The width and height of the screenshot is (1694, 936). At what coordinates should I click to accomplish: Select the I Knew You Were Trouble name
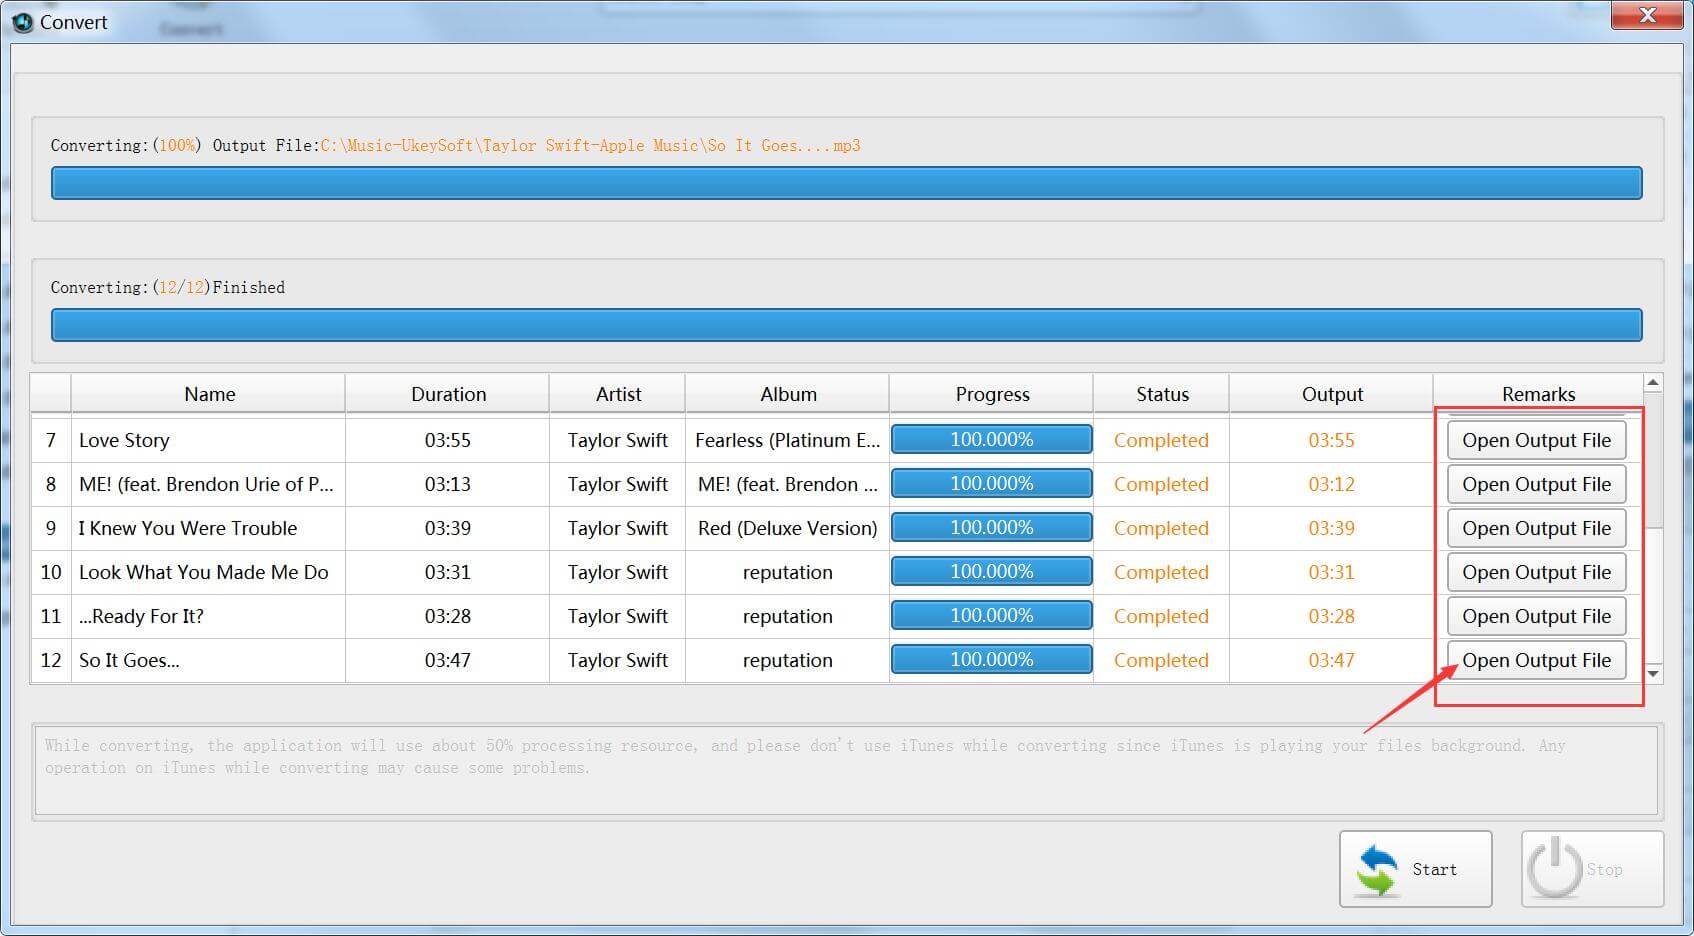[188, 528]
